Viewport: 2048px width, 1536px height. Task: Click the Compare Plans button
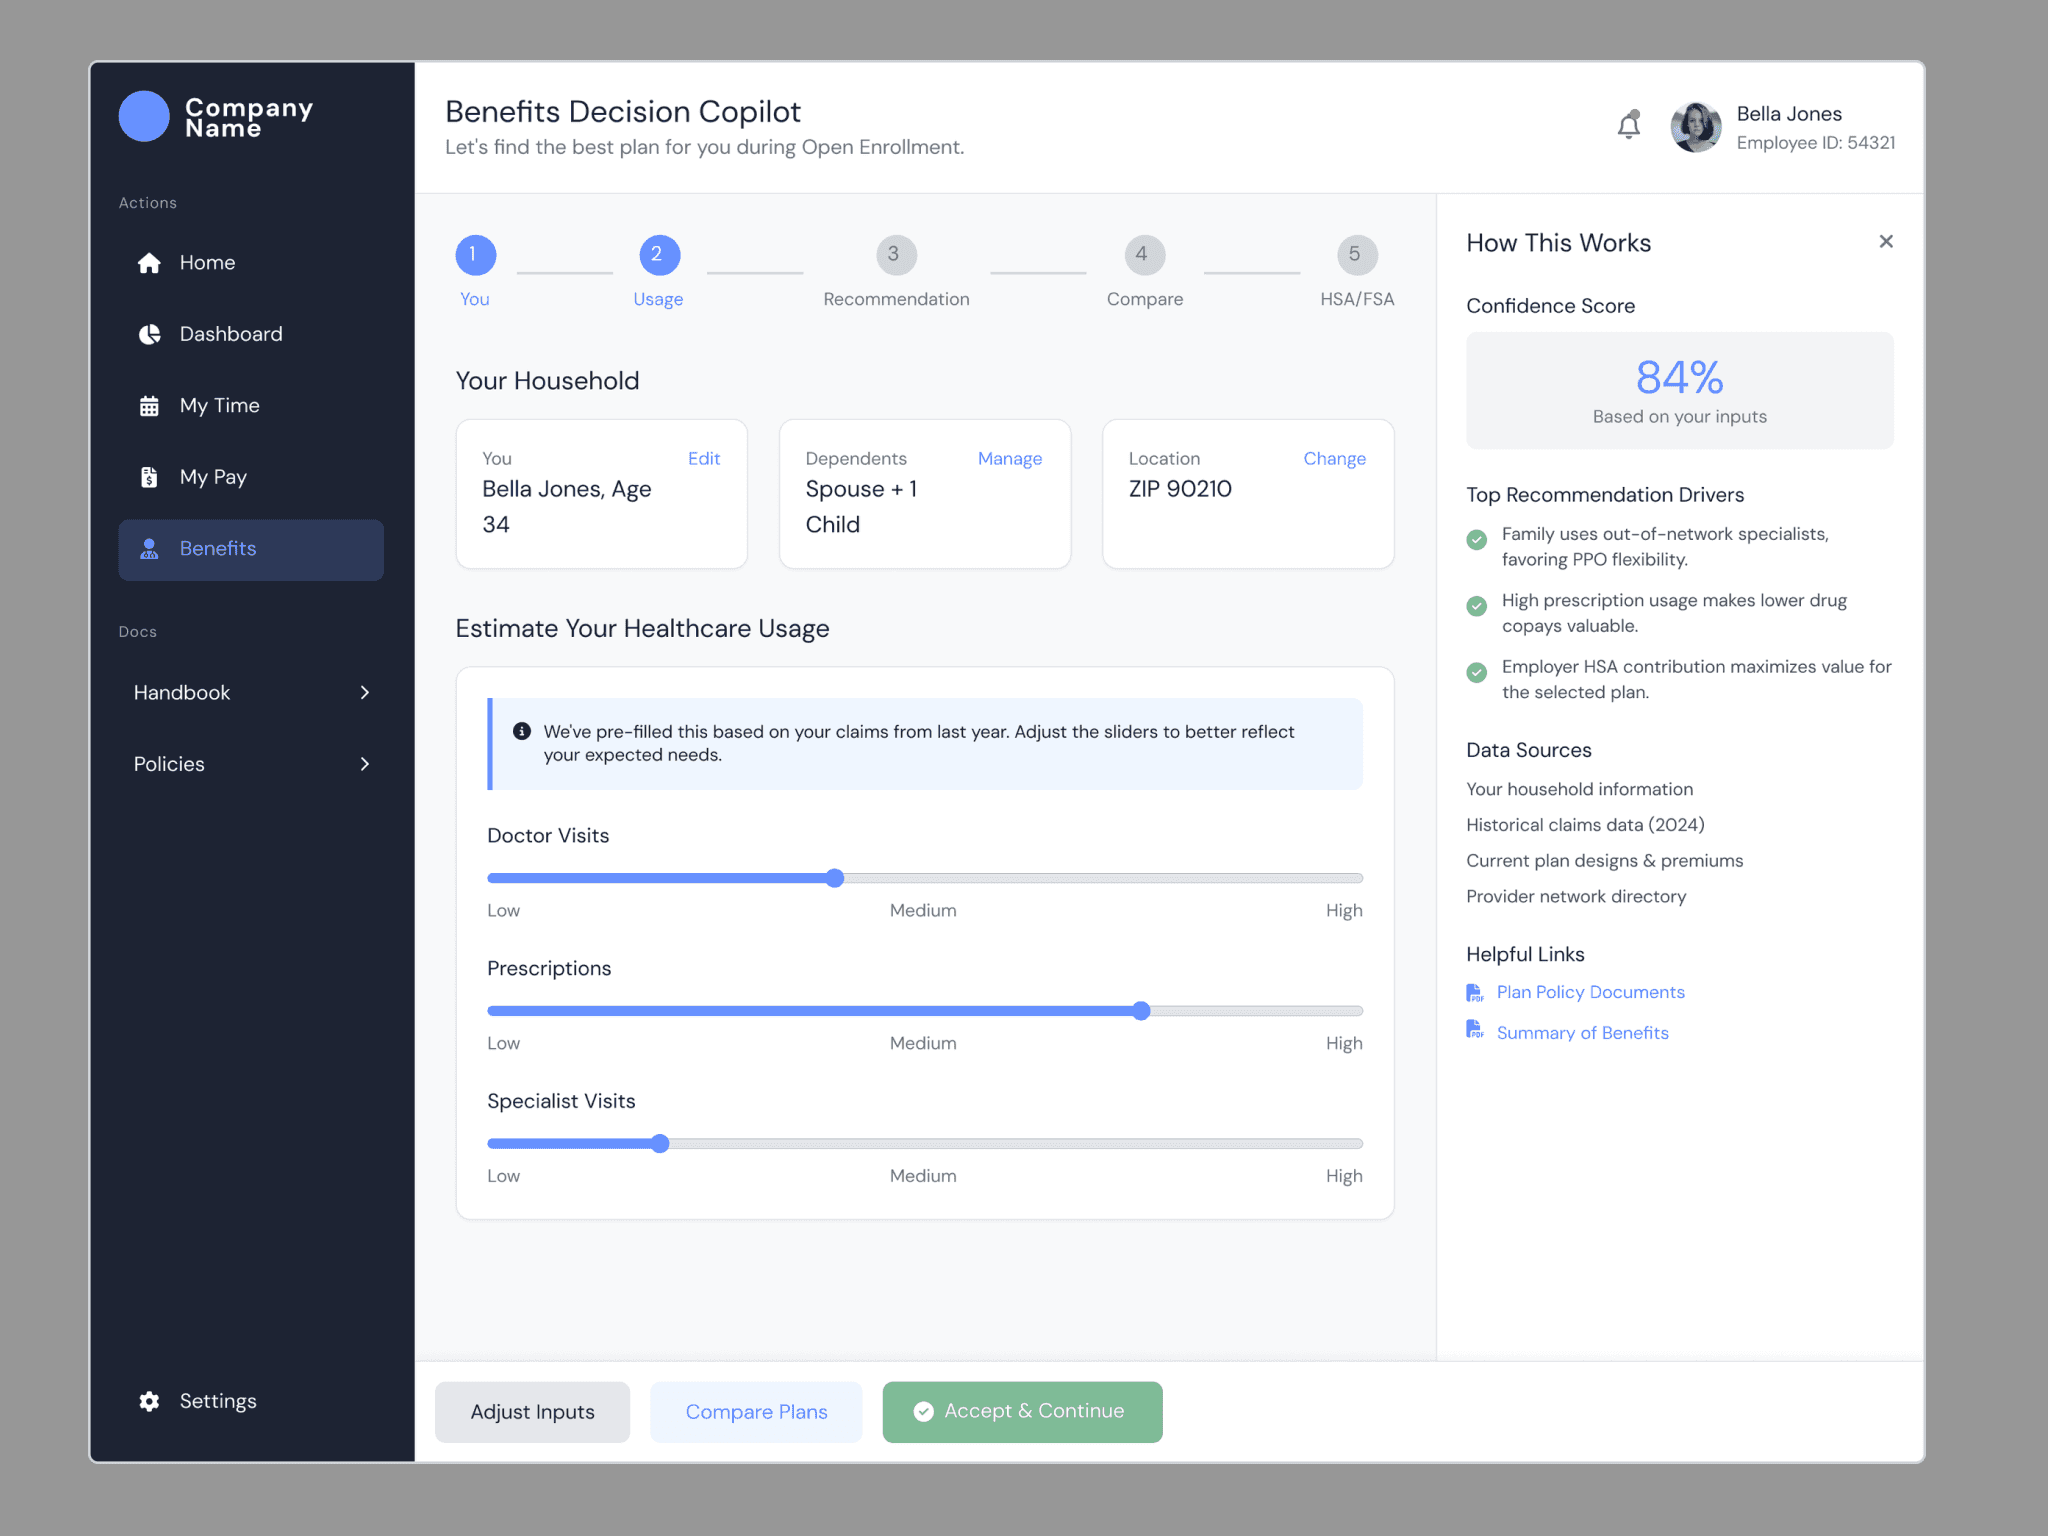[756, 1411]
